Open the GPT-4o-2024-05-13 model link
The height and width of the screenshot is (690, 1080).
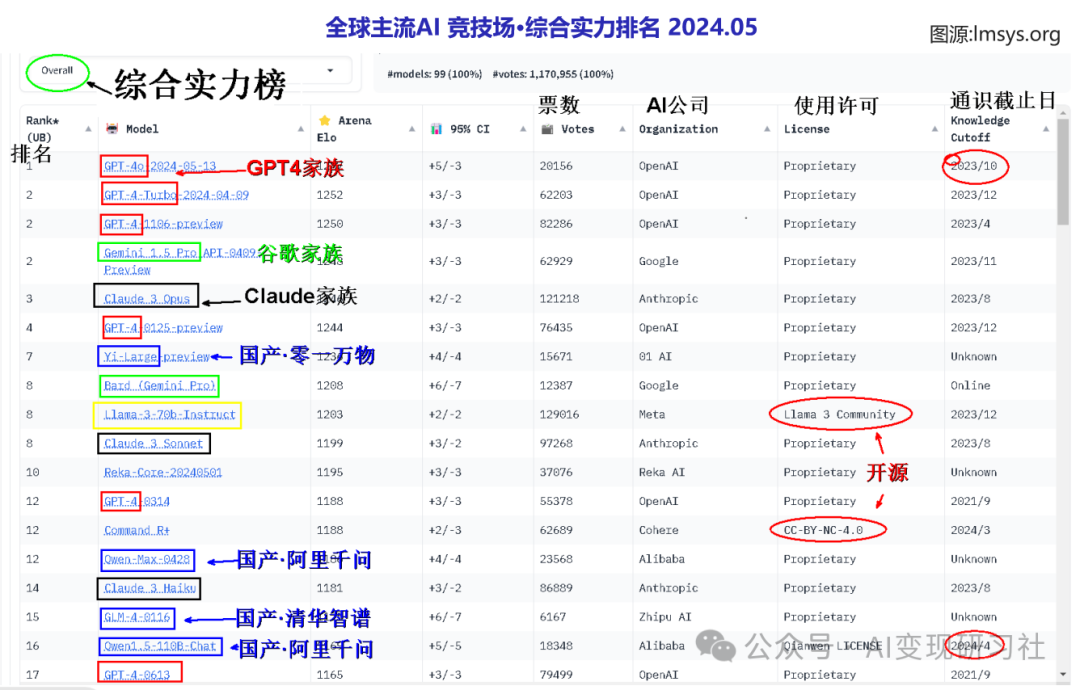click(159, 166)
